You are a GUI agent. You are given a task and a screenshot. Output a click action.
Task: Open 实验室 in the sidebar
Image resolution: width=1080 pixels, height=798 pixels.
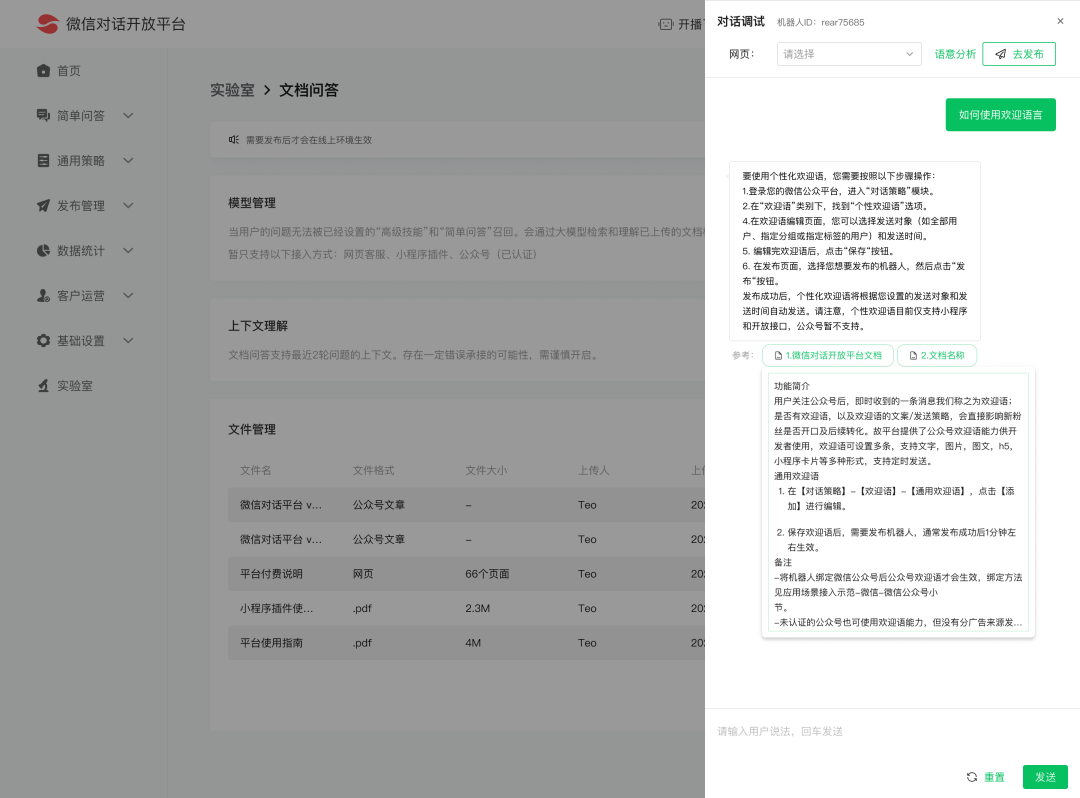(74, 386)
